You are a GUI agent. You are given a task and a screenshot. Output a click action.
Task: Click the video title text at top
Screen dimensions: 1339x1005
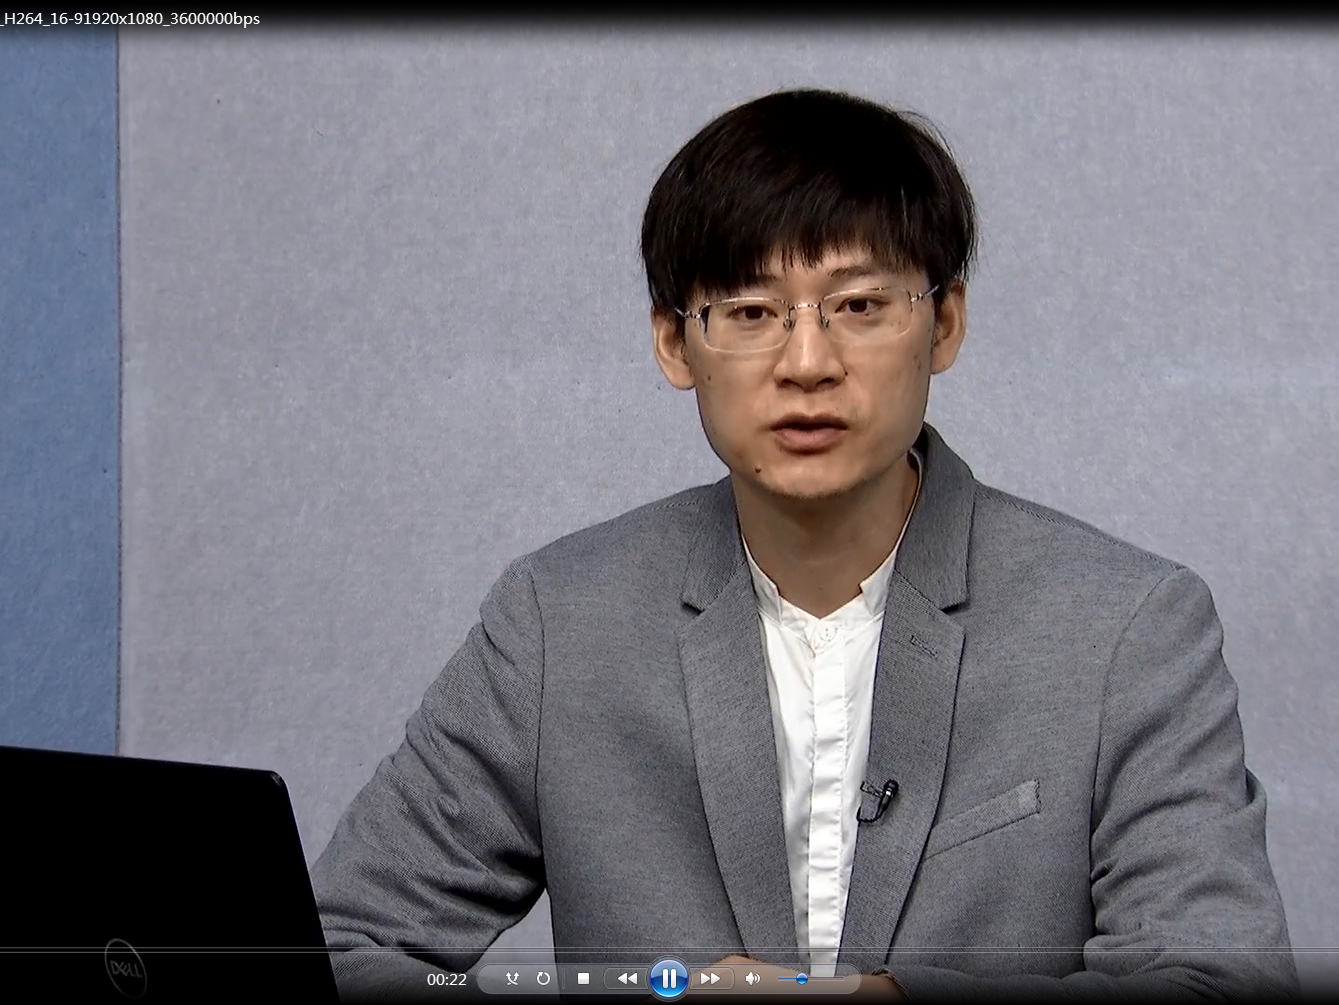(x=130, y=18)
